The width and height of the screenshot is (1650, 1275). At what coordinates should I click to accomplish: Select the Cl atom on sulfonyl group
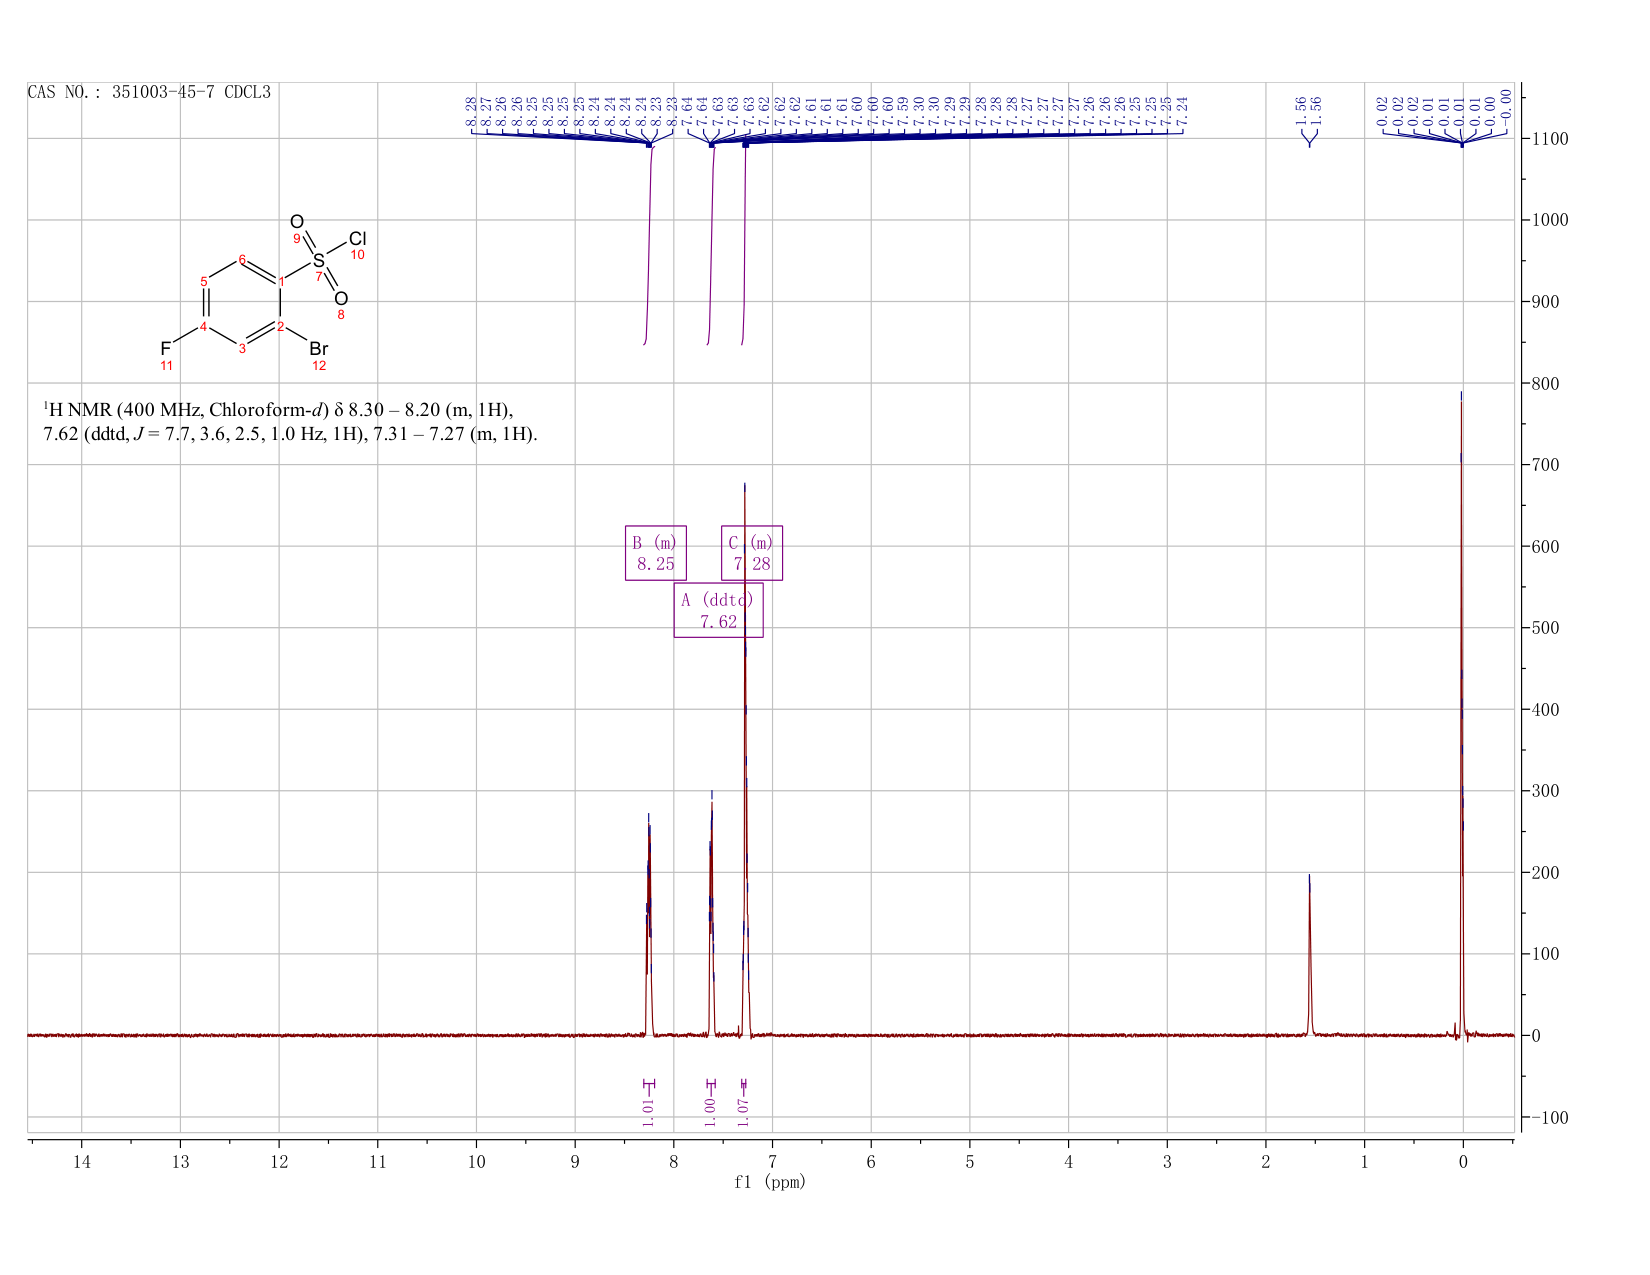tap(358, 239)
